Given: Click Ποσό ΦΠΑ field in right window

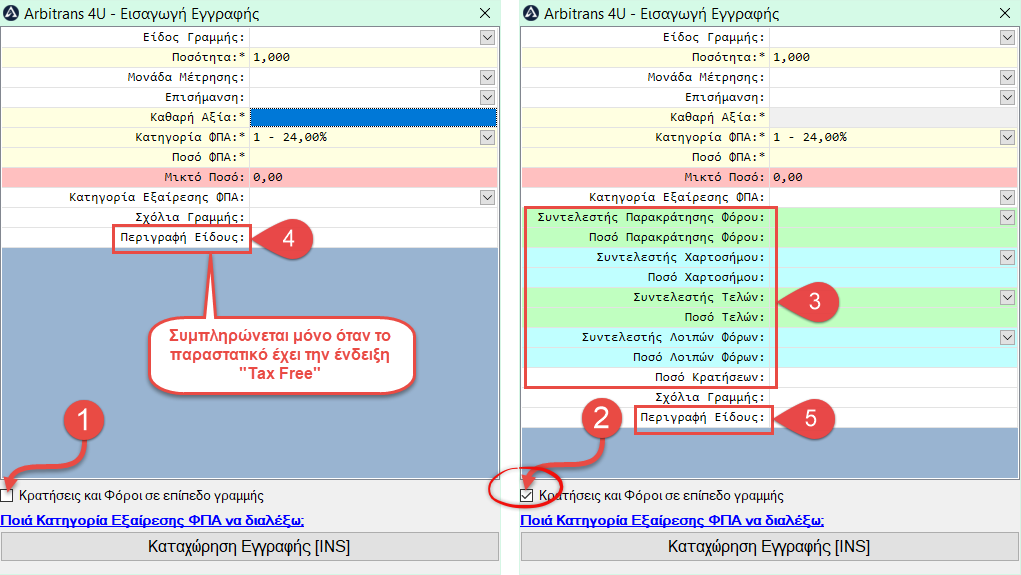Looking at the screenshot, I should 893,157.
